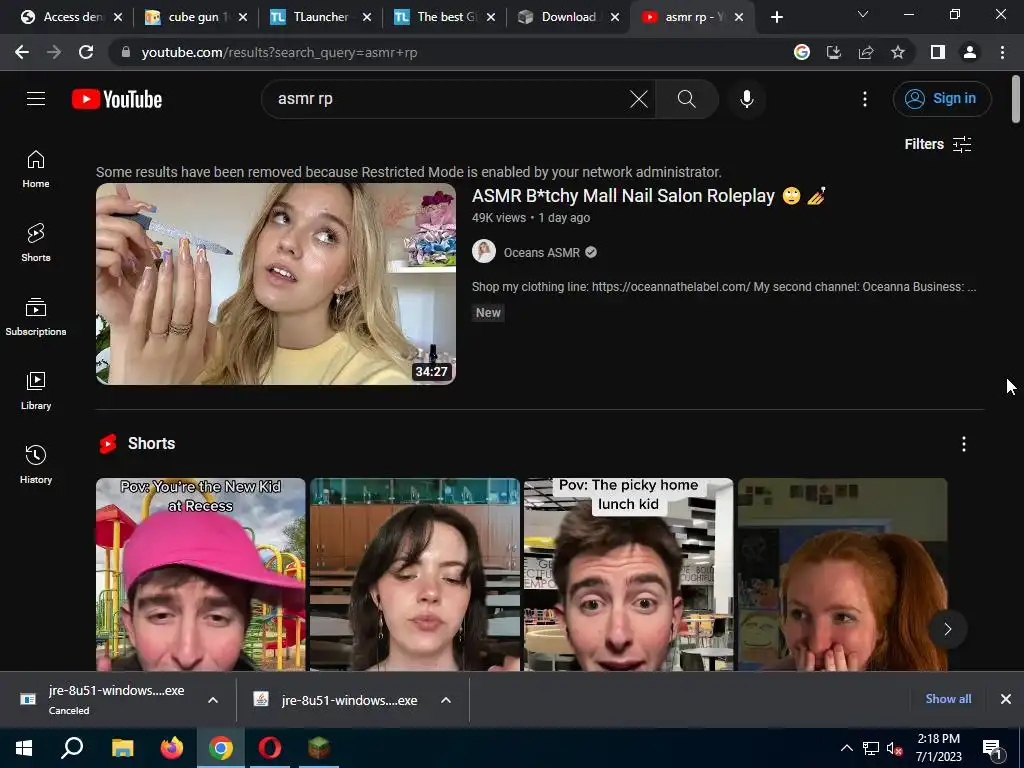Screen dimensions: 1024x768
Task: Open Minecraft from taskbar
Action: click(x=319, y=748)
